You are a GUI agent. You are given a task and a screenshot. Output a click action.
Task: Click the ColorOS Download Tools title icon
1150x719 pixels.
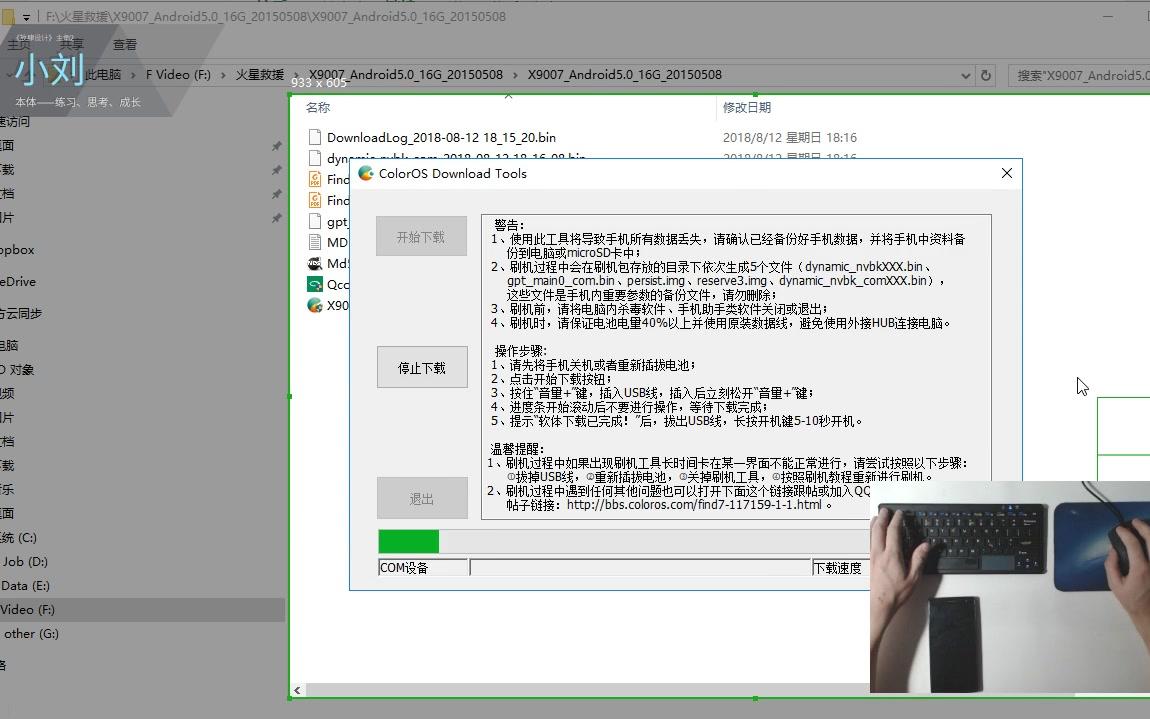[x=365, y=173]
